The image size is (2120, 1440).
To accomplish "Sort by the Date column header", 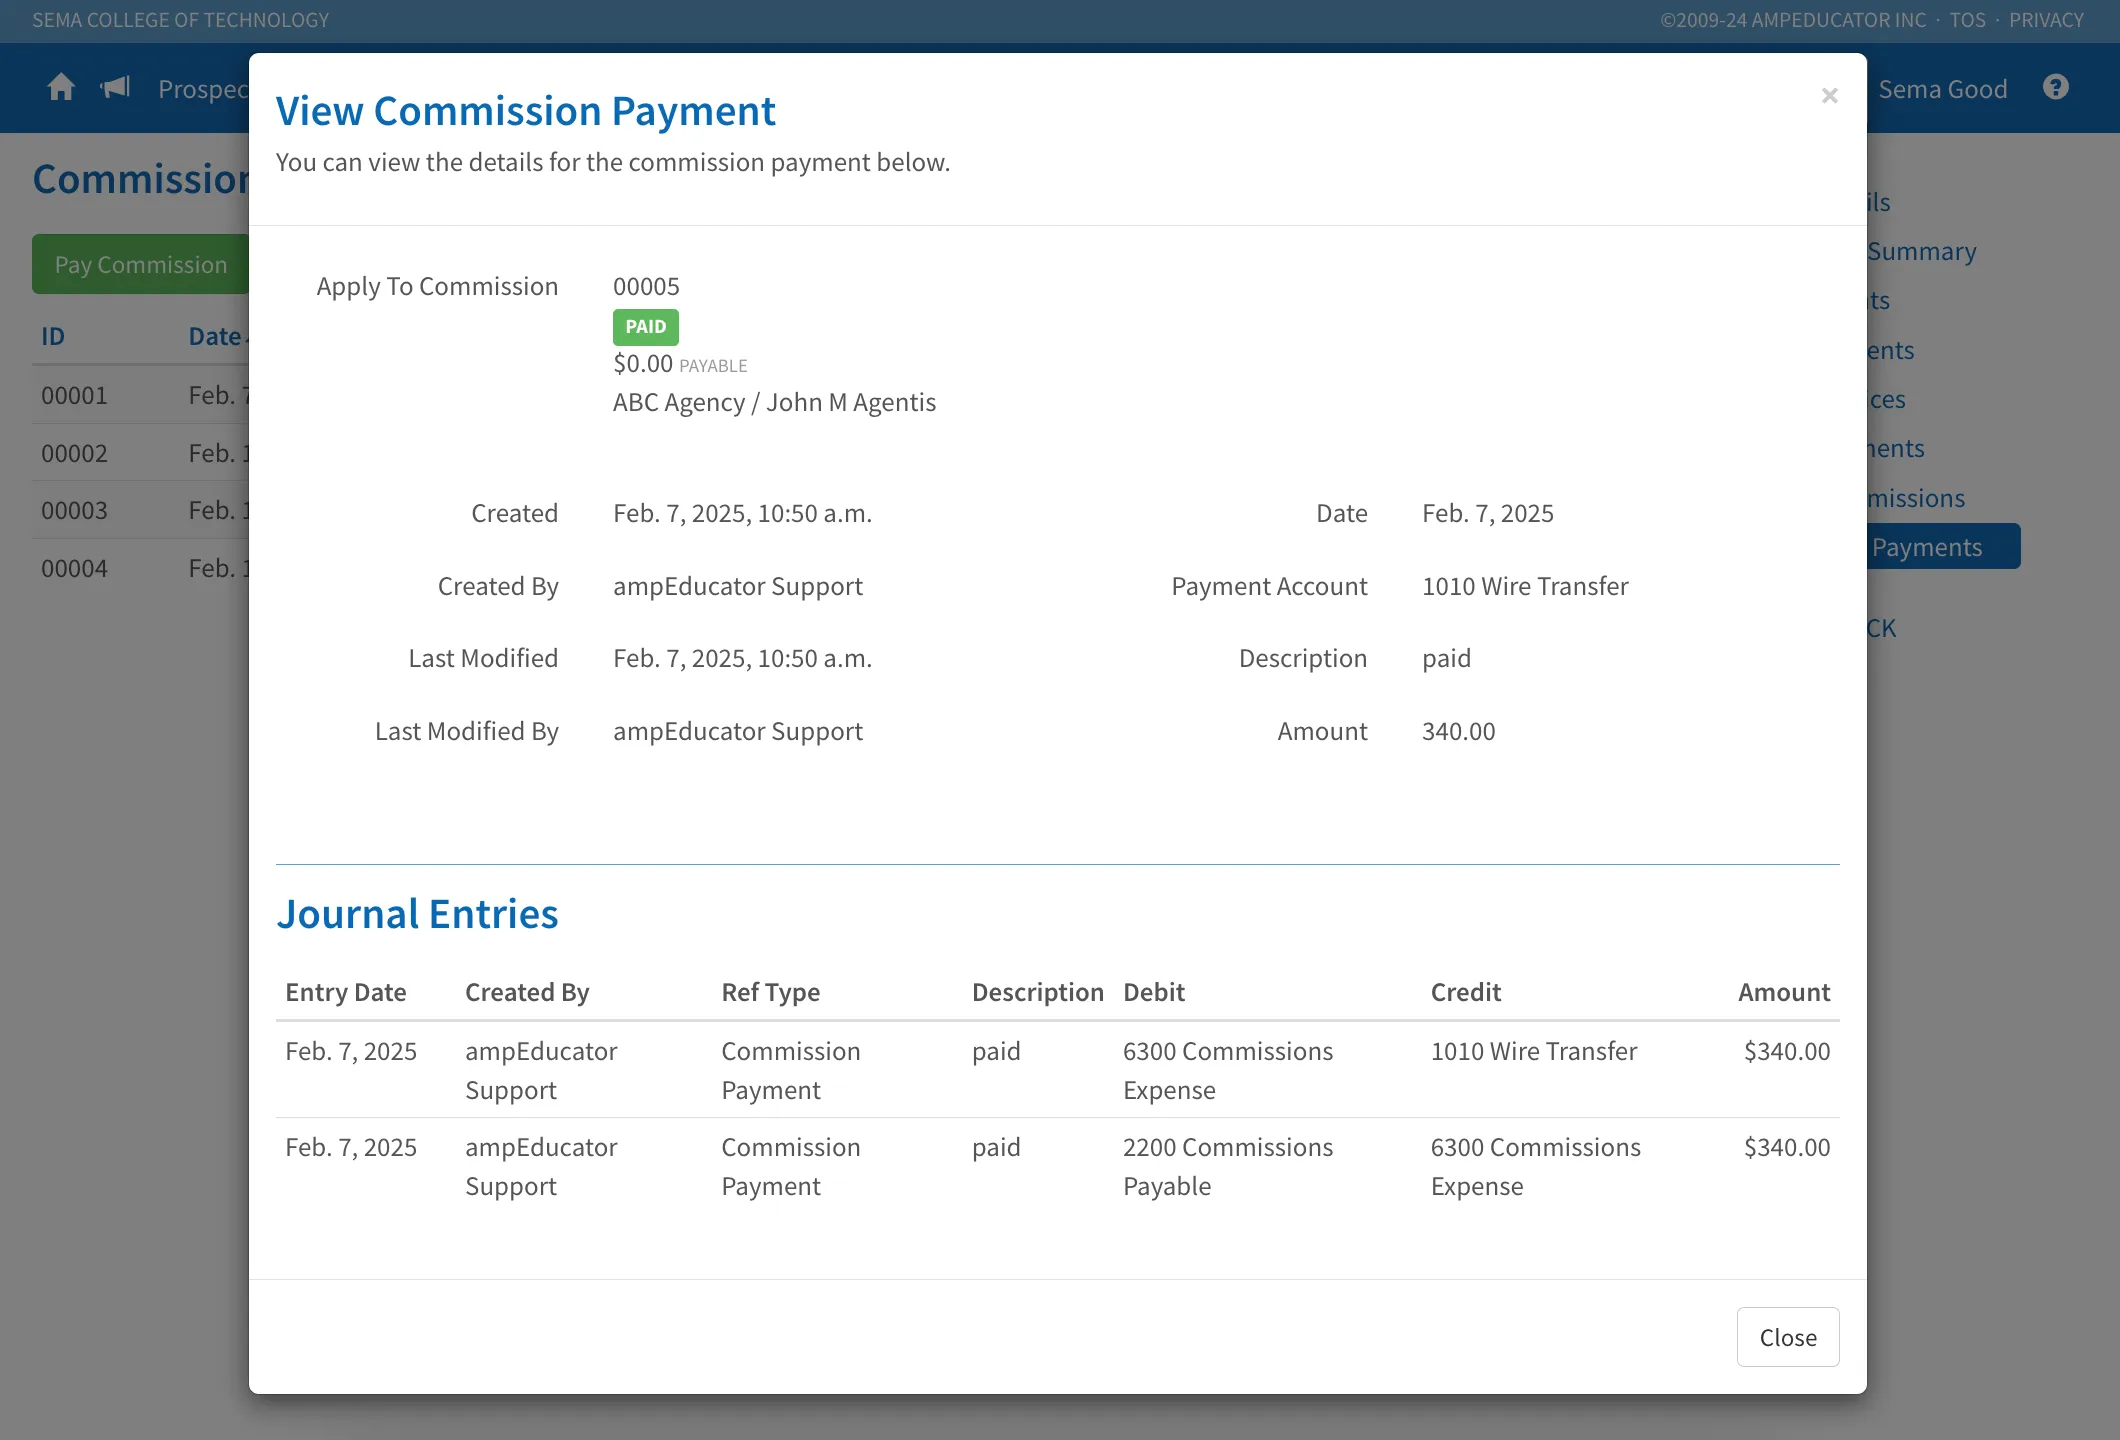I will tap(217, 336).
